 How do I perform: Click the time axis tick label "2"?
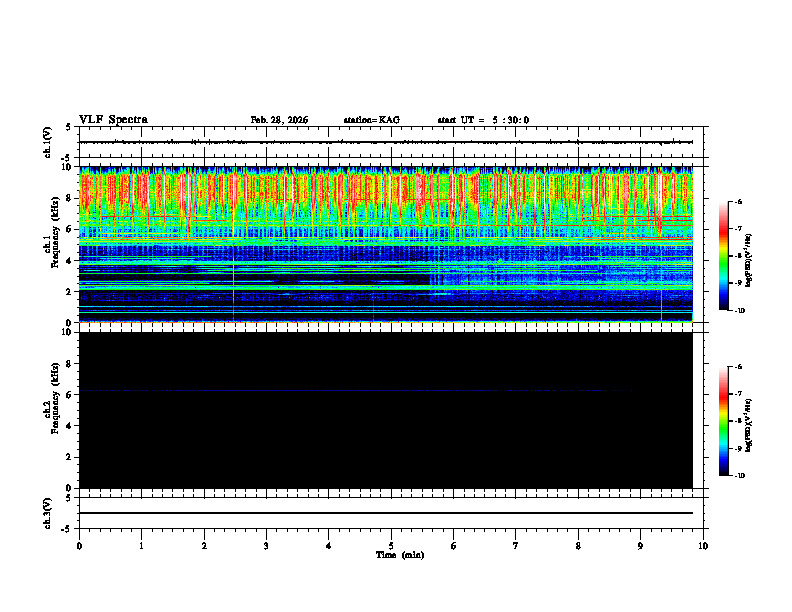[x=204, y=546]
